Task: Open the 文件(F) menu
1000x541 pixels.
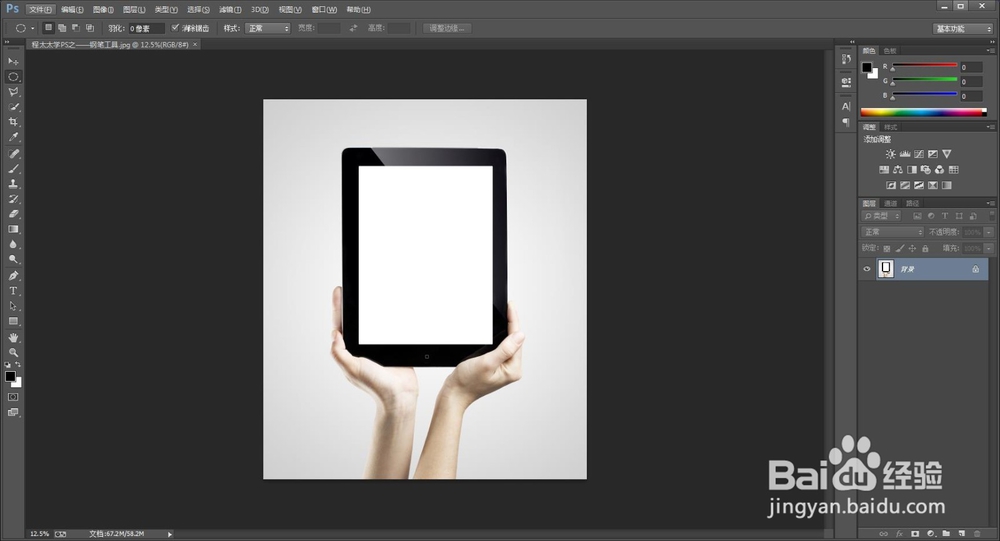Action: (x=40, y=10)
